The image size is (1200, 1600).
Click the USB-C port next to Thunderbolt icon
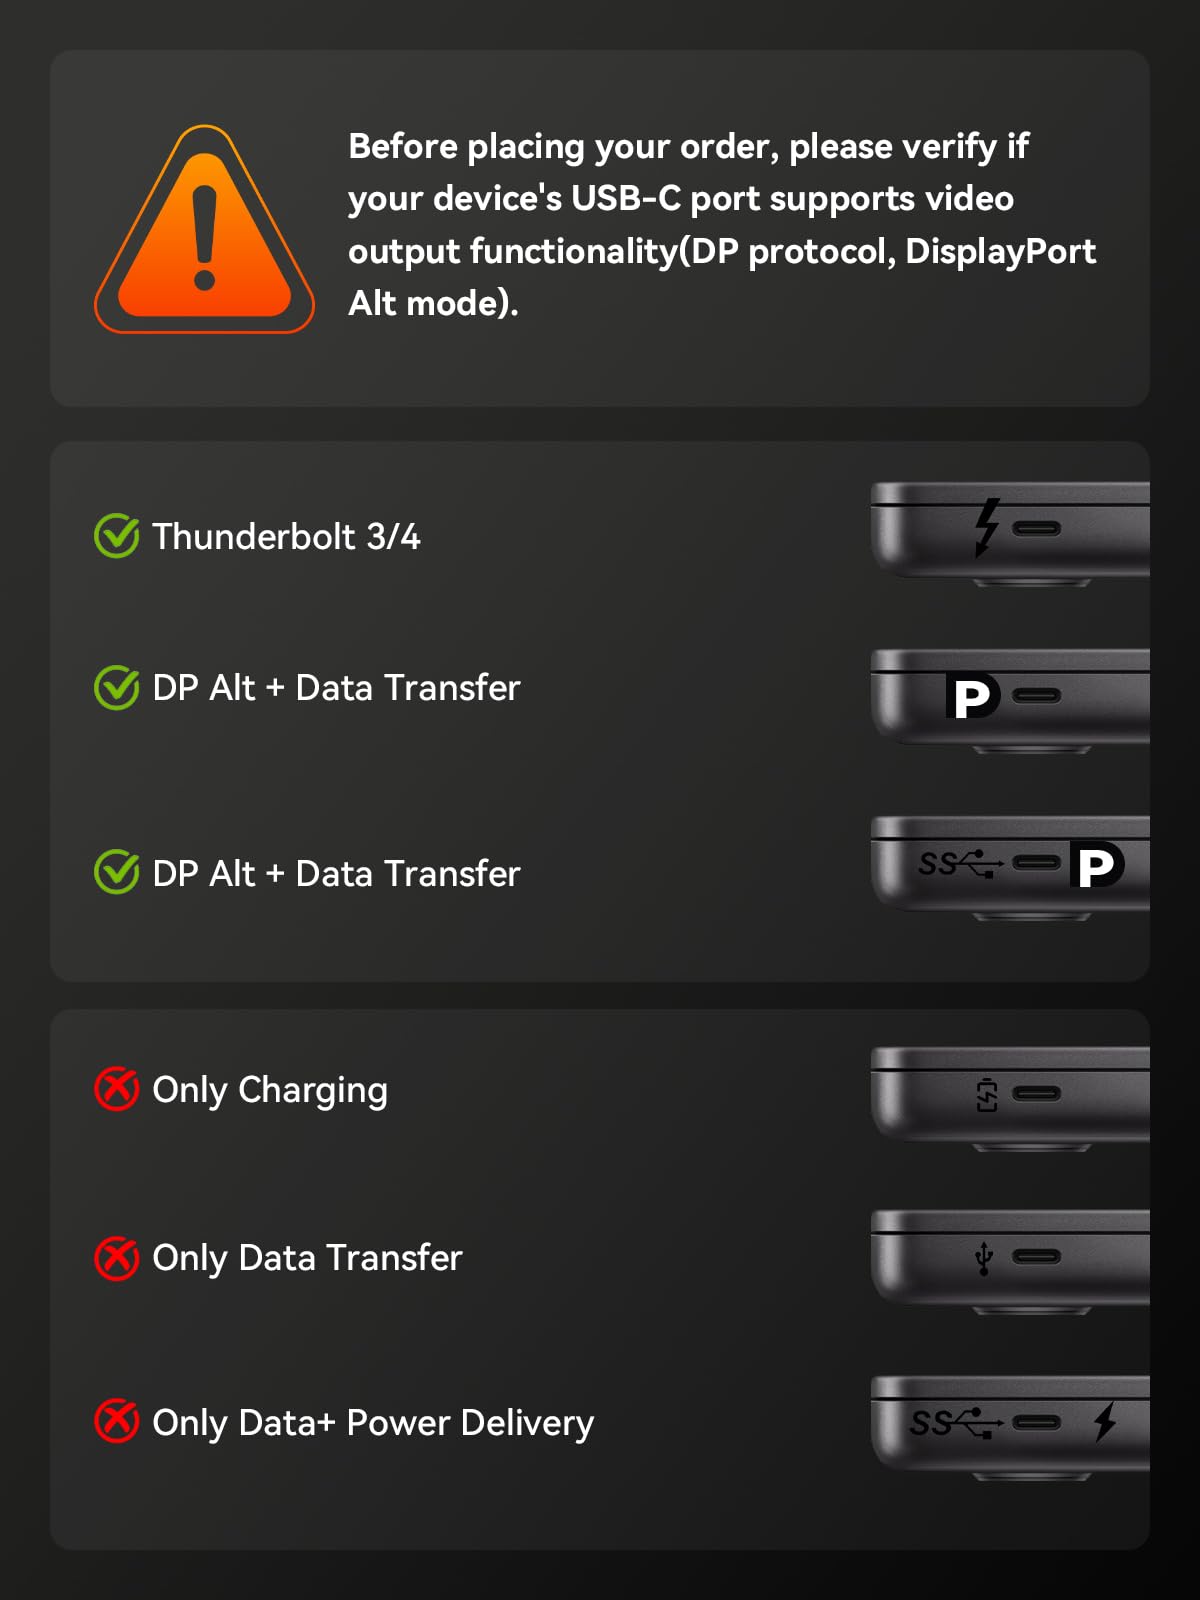(1036, 529)
